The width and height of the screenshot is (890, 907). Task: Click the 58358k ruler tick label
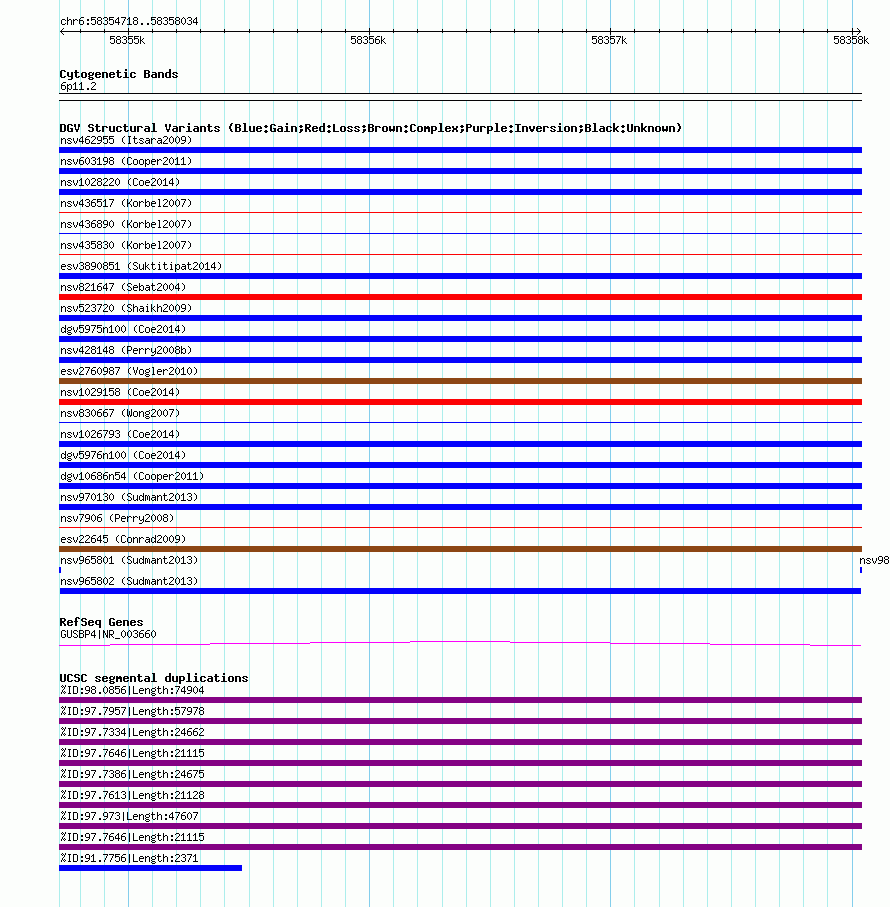(851, 40)
